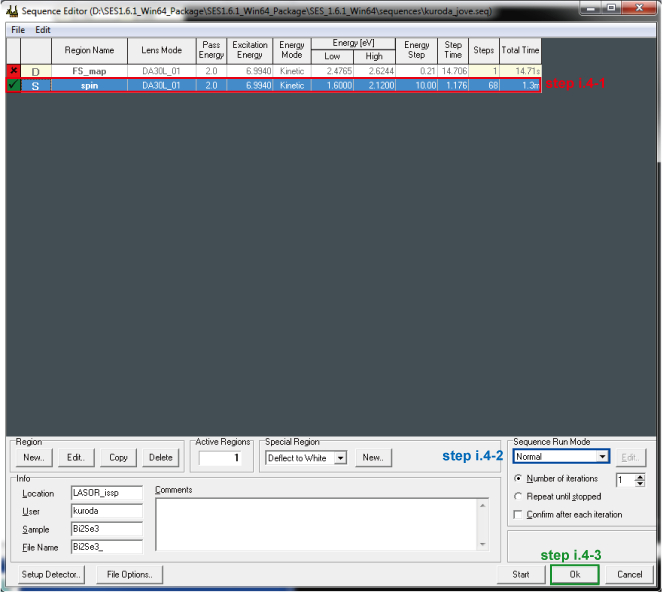Increase number of iterations with up arrow
The width and height of the screenshot is (662, 592).
tap(640, 477)
